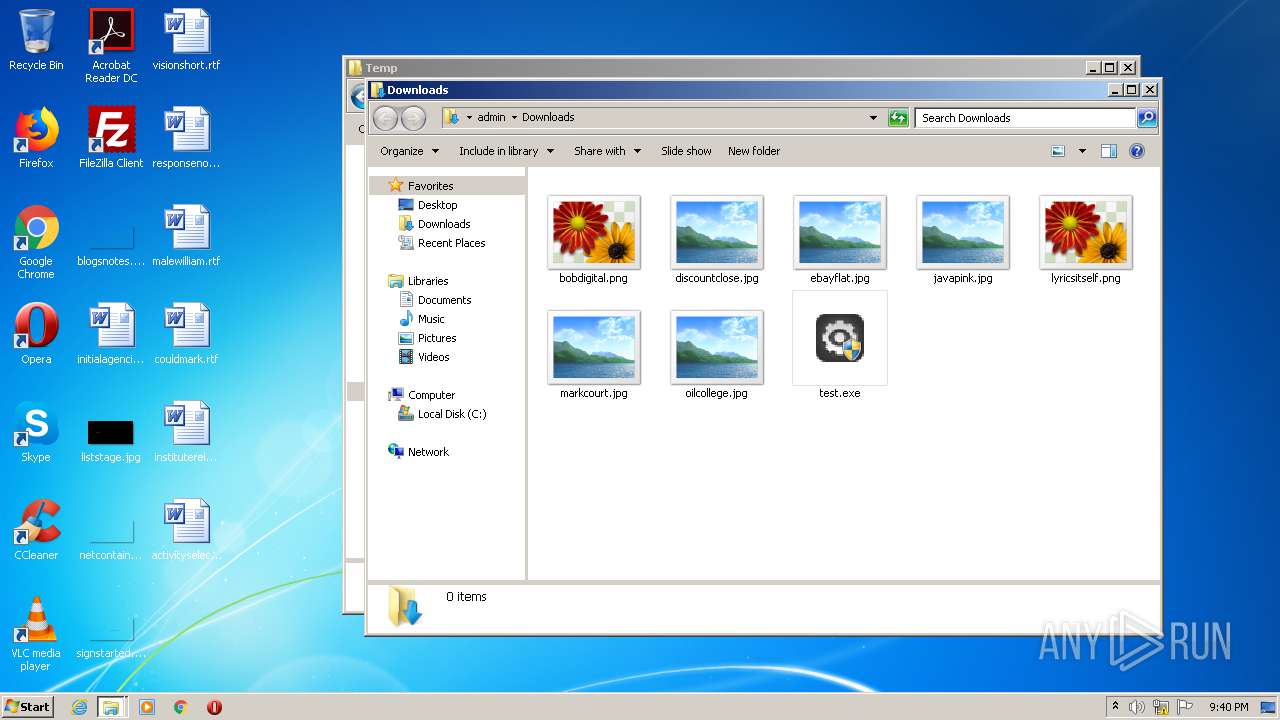
Task: Select discountclose.jpg thumbnail
Action: tap(717, 239)
